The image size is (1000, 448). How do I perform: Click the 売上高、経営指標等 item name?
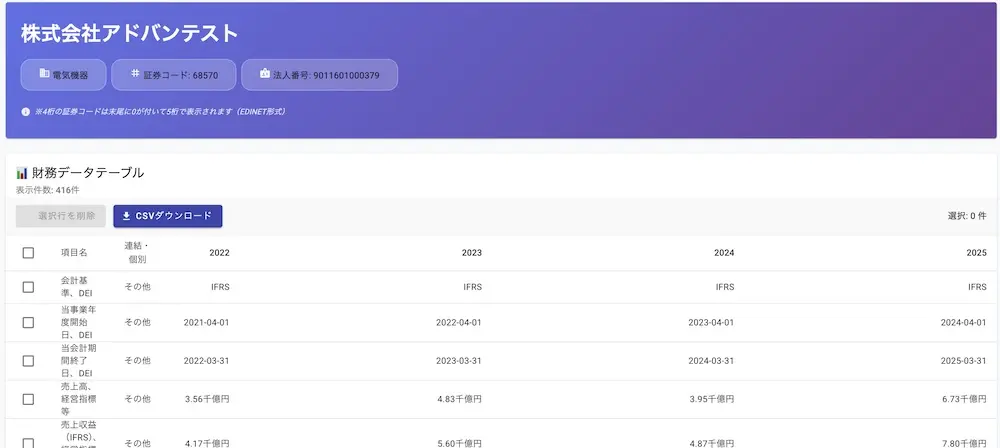[x=78, y=399]
